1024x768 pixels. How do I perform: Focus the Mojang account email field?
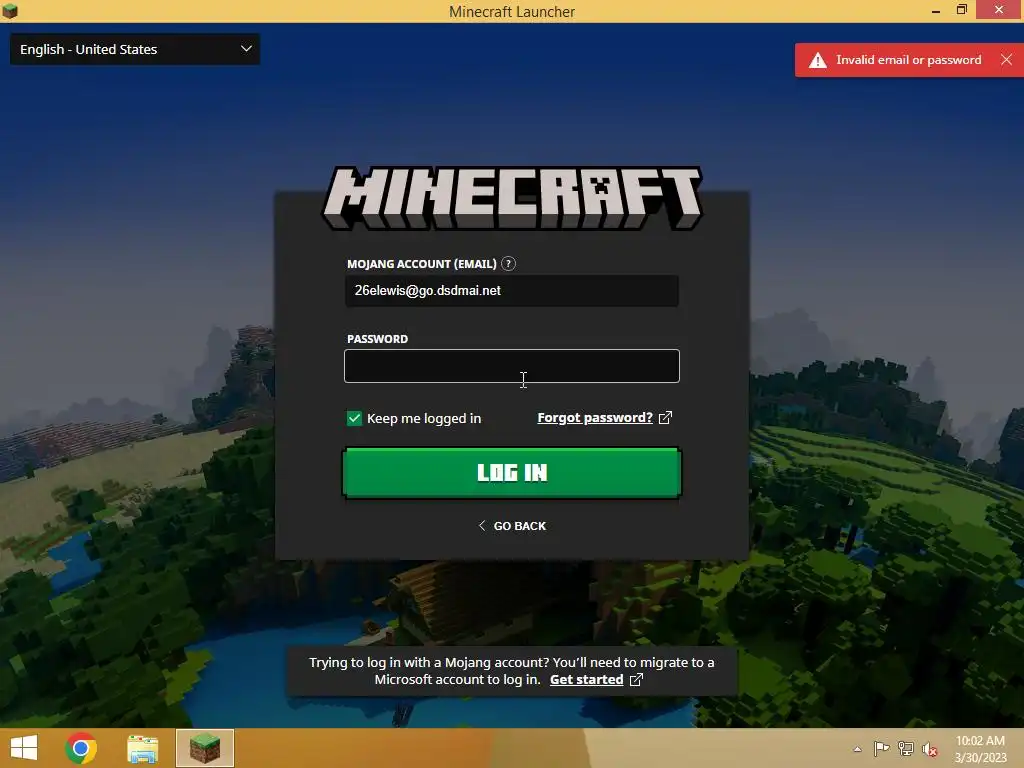click(512, 291)
